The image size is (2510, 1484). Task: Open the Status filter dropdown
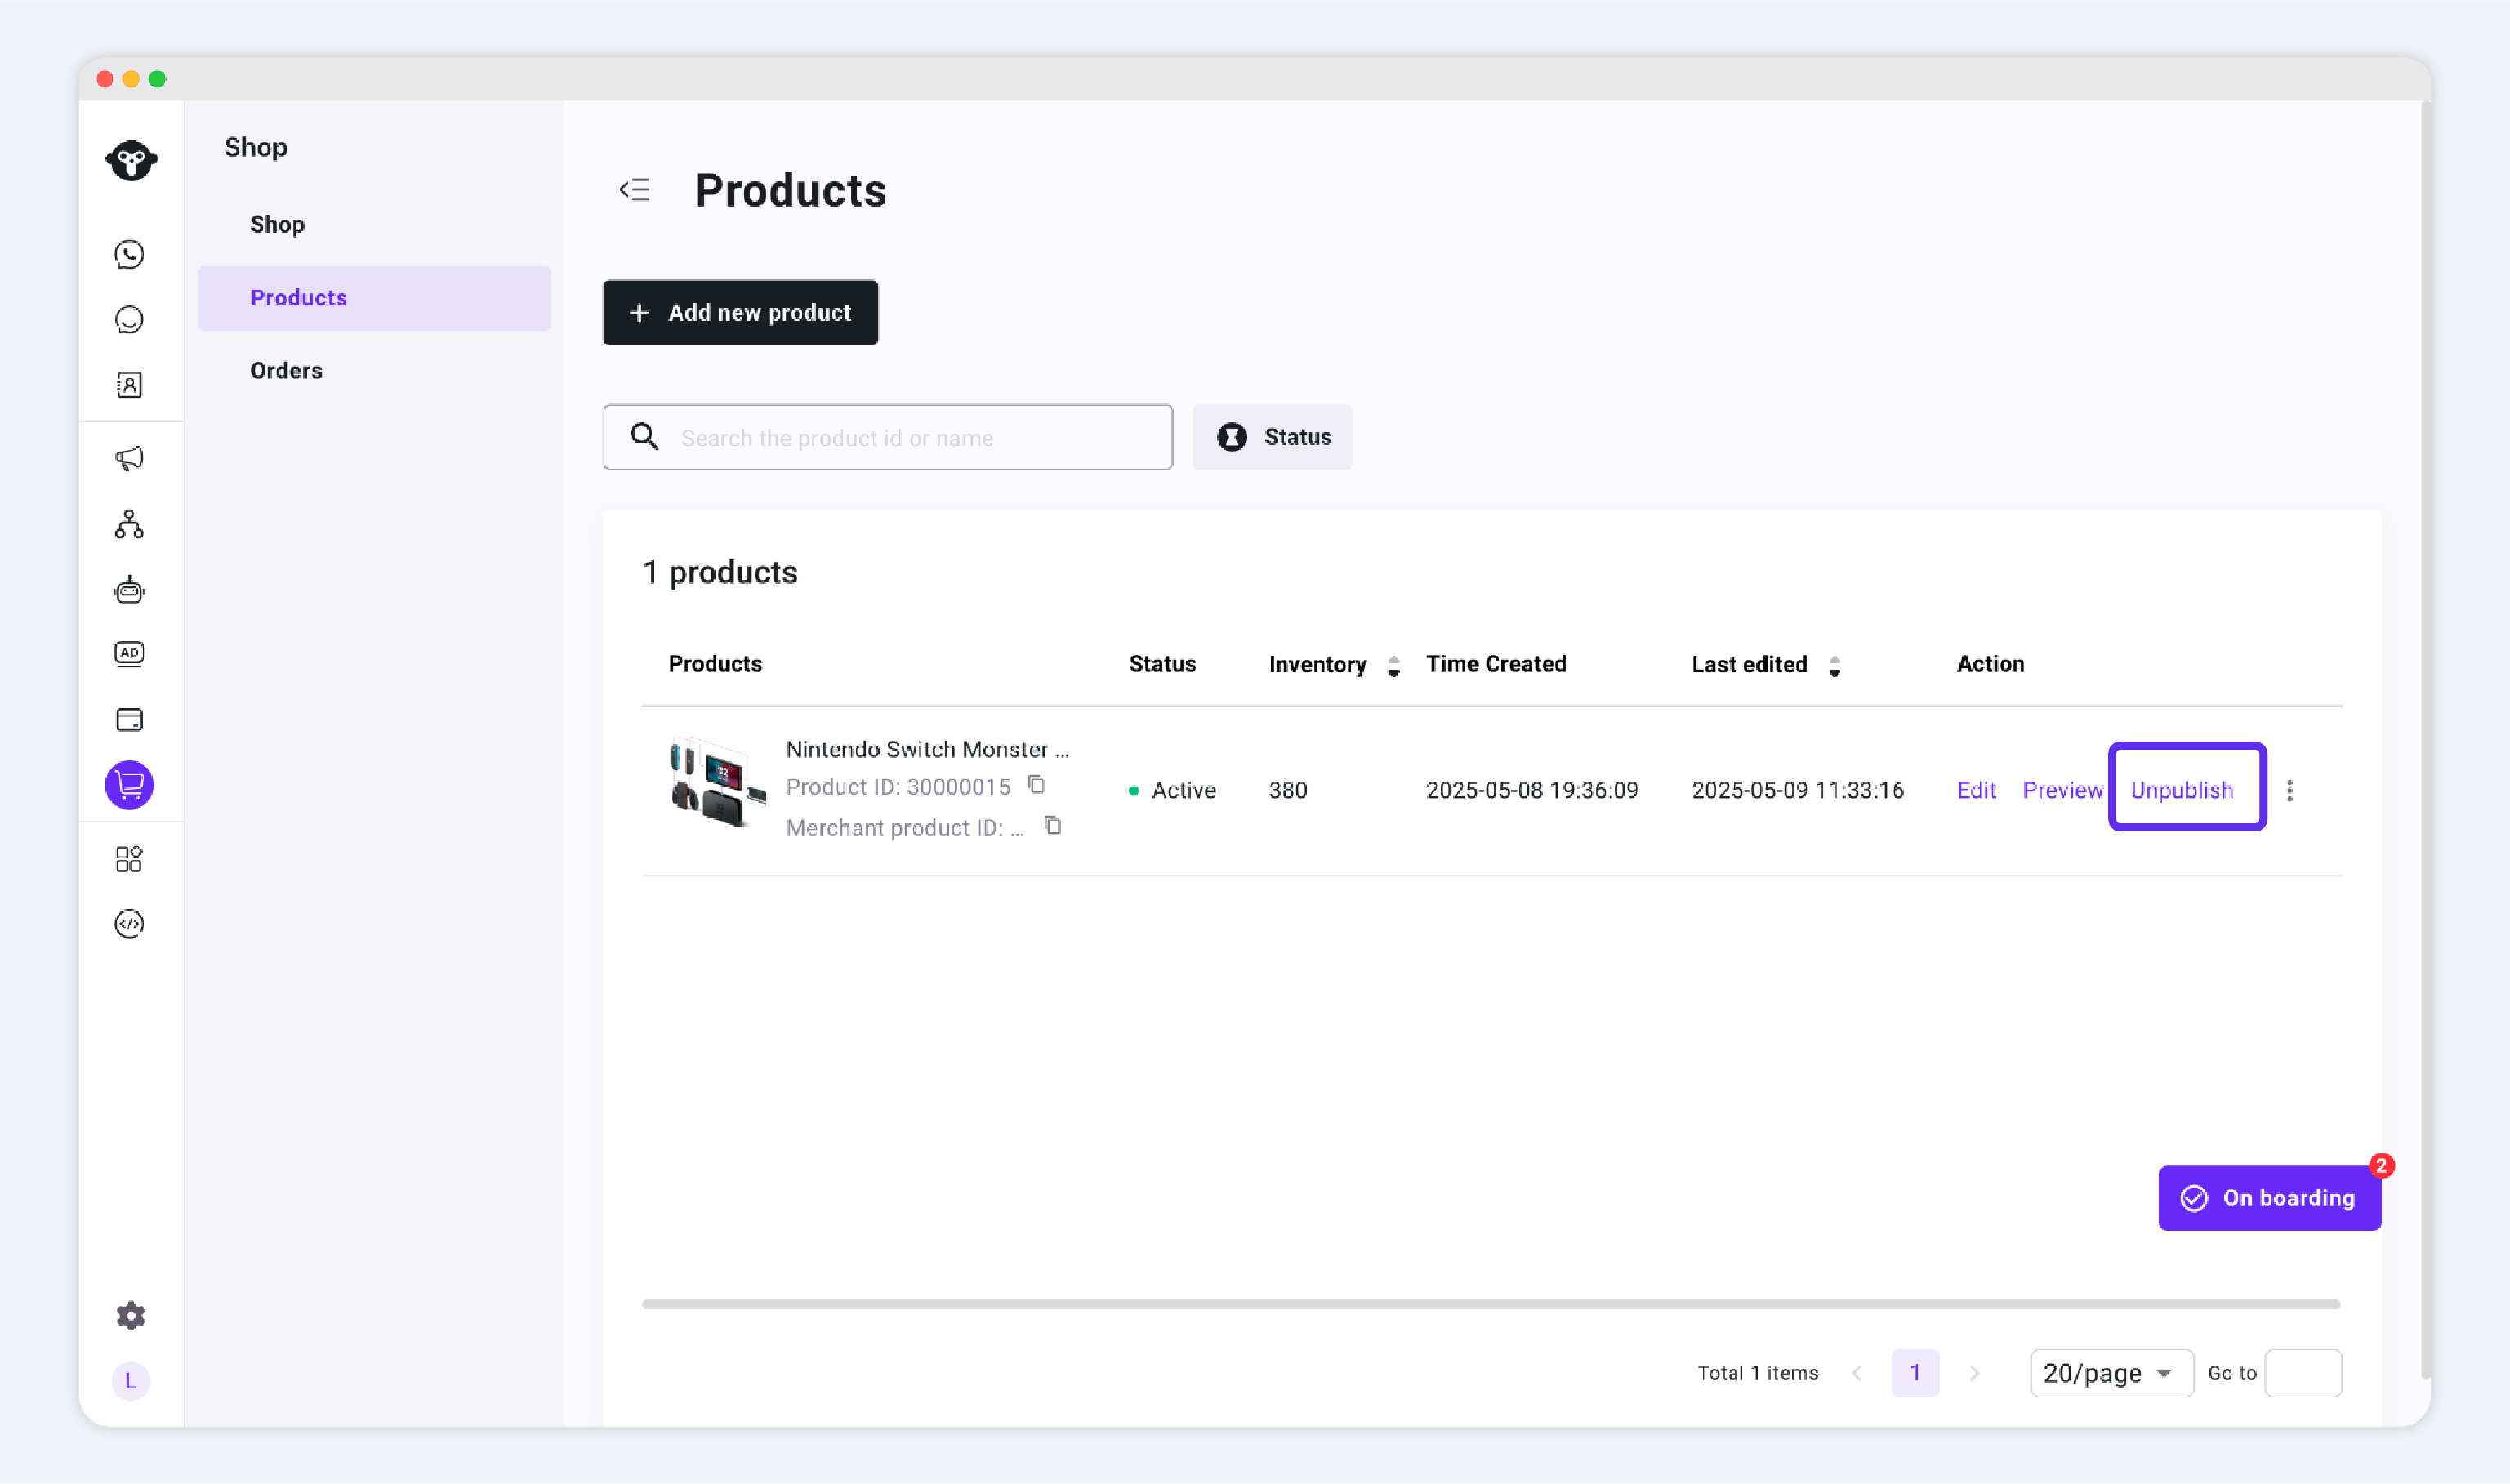[x=1272, y=437]
